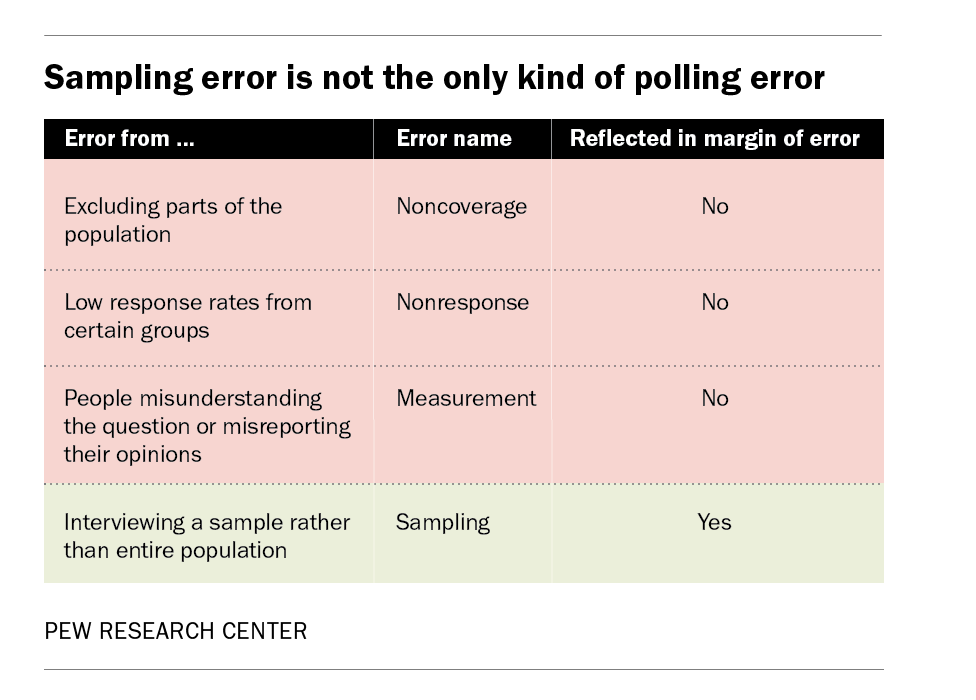Click 'Interviewing a sample rather than entire population'

coord(207,536)
